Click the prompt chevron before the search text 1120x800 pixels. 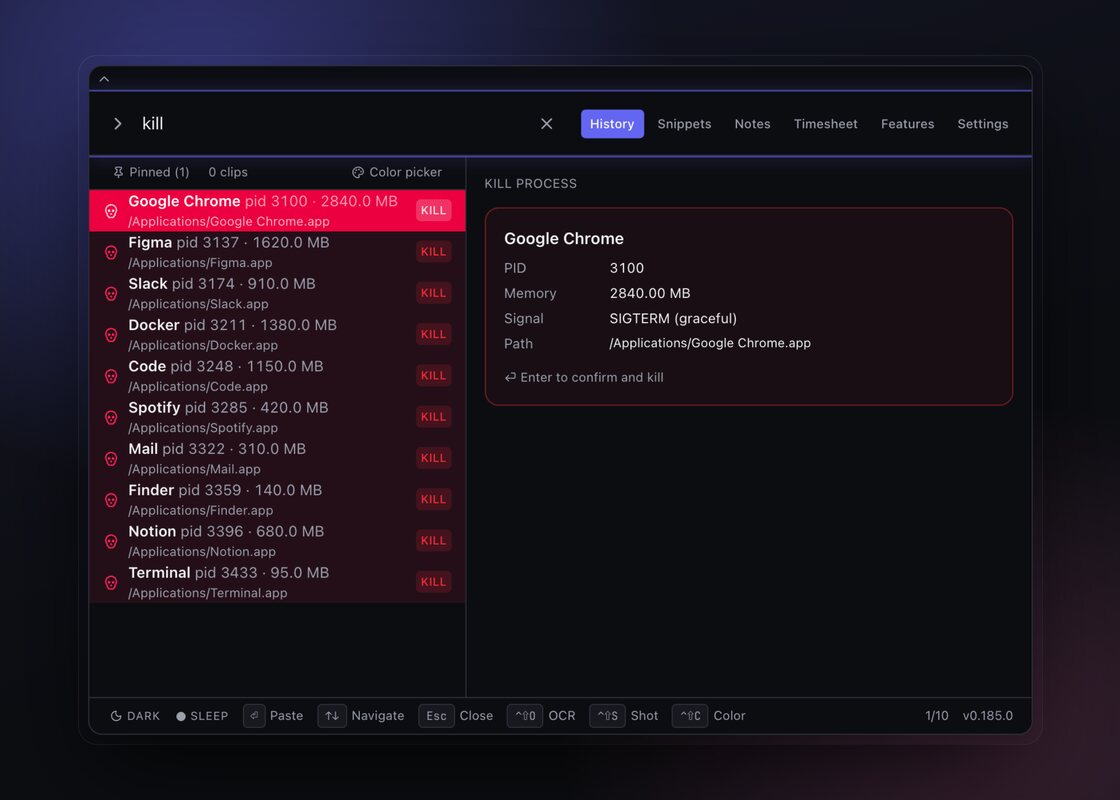point(118,124)
